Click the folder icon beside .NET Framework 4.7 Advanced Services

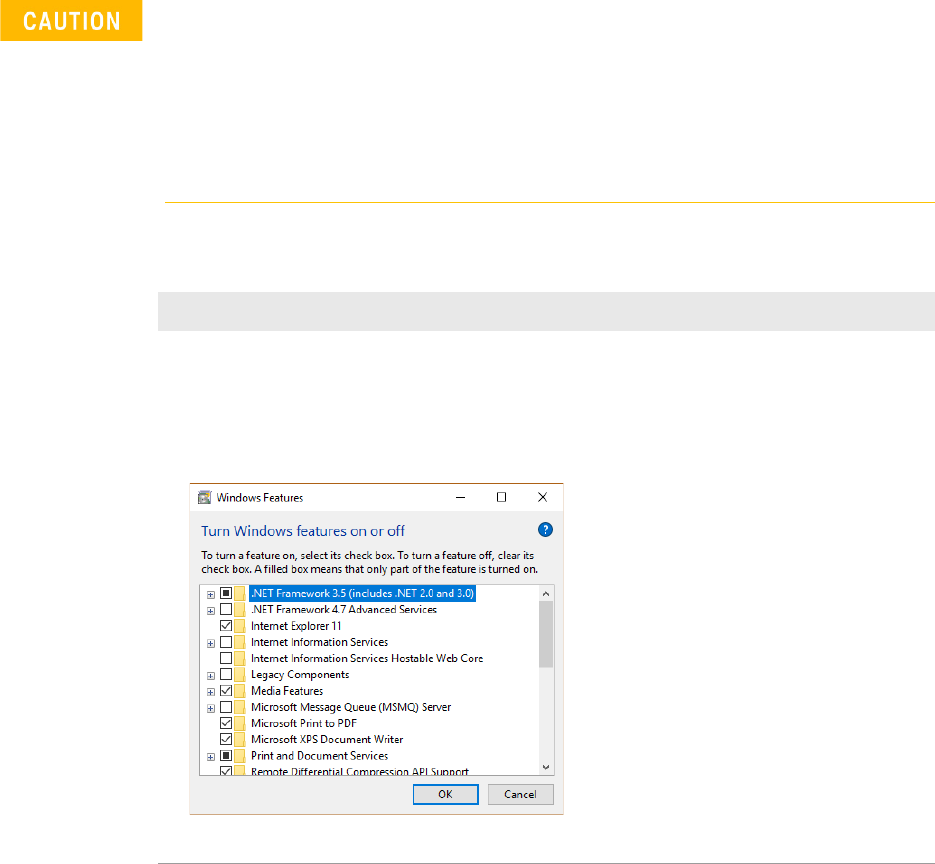240,609
